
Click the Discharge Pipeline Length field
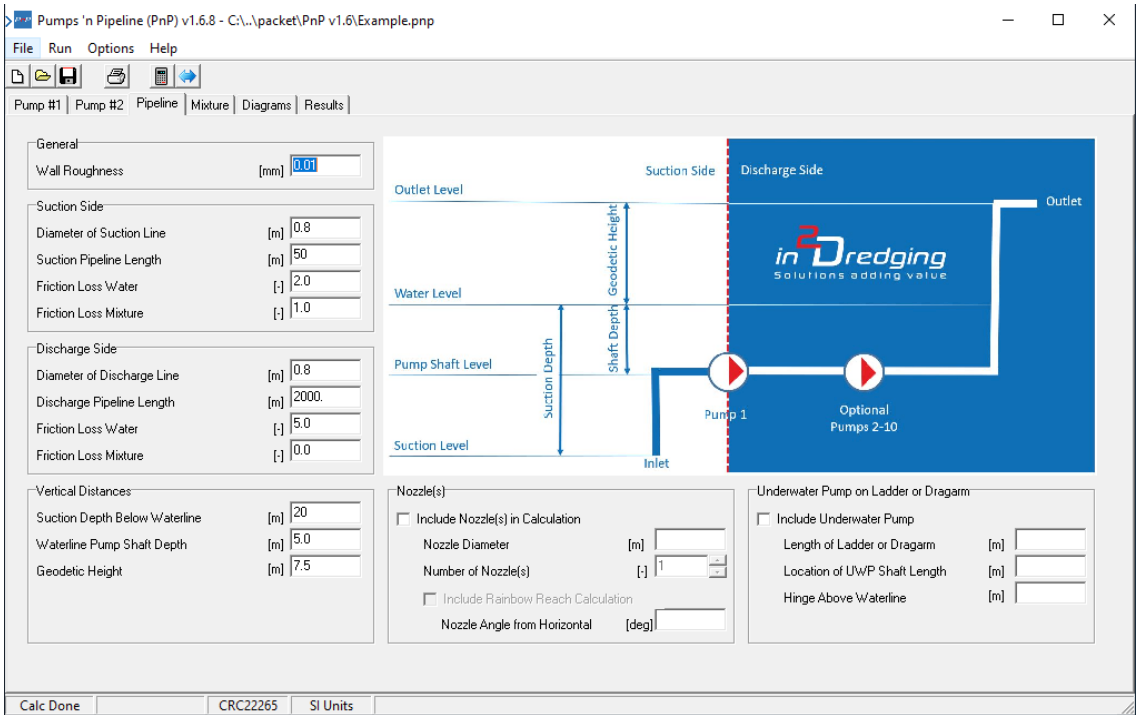pyautogui.click(x=325, y=398)
